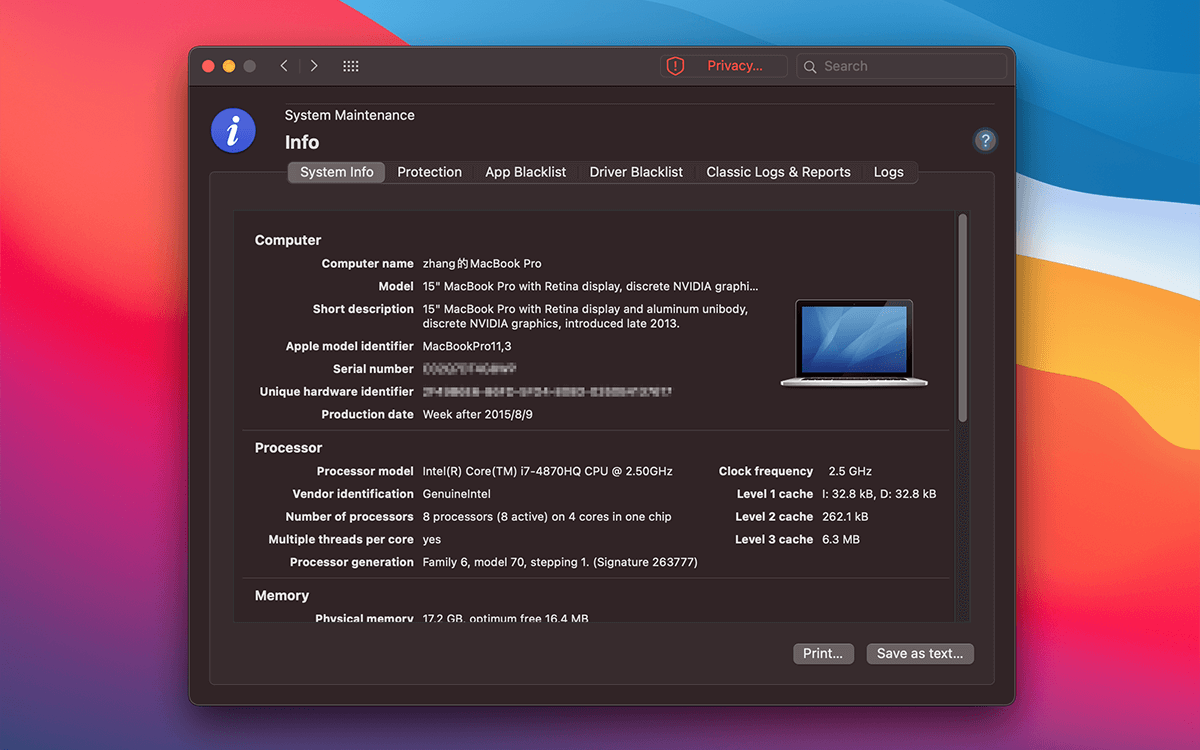Select the Classic Logs & Reports tab

point(778,172)
